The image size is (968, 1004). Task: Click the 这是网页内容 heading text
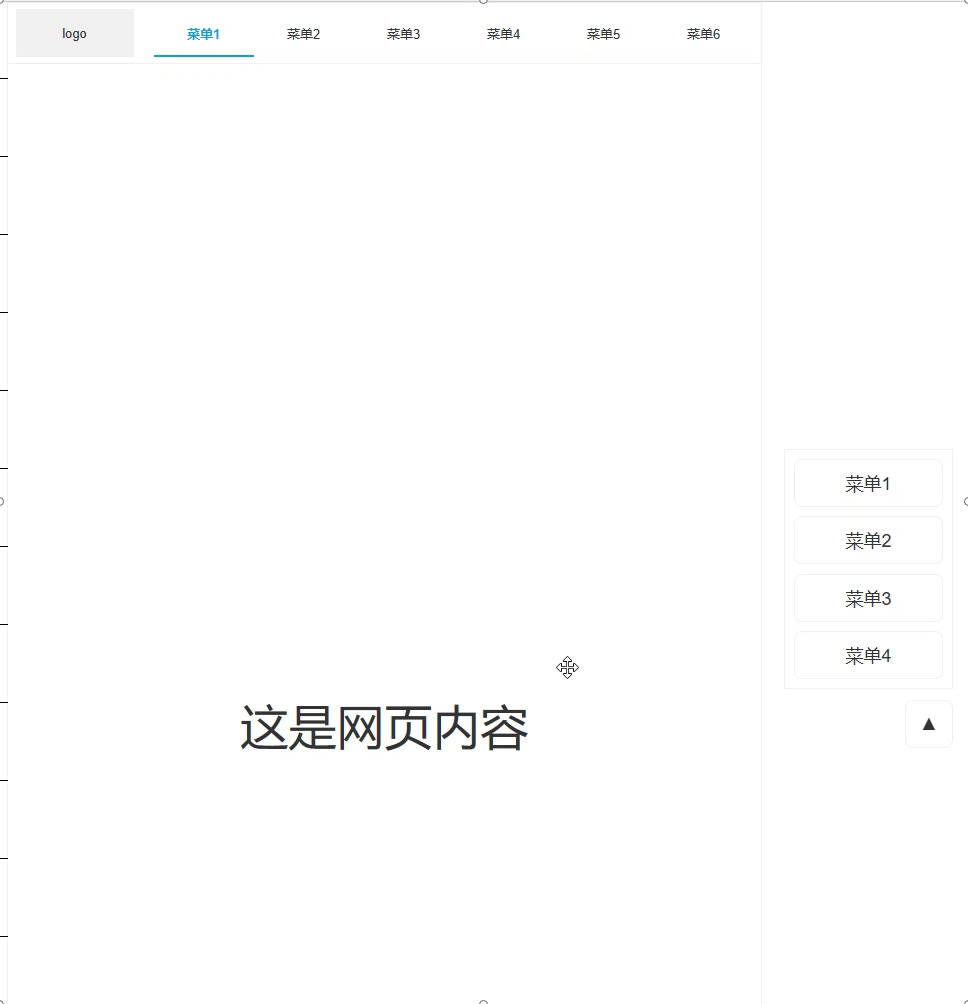tap(384, 728)
